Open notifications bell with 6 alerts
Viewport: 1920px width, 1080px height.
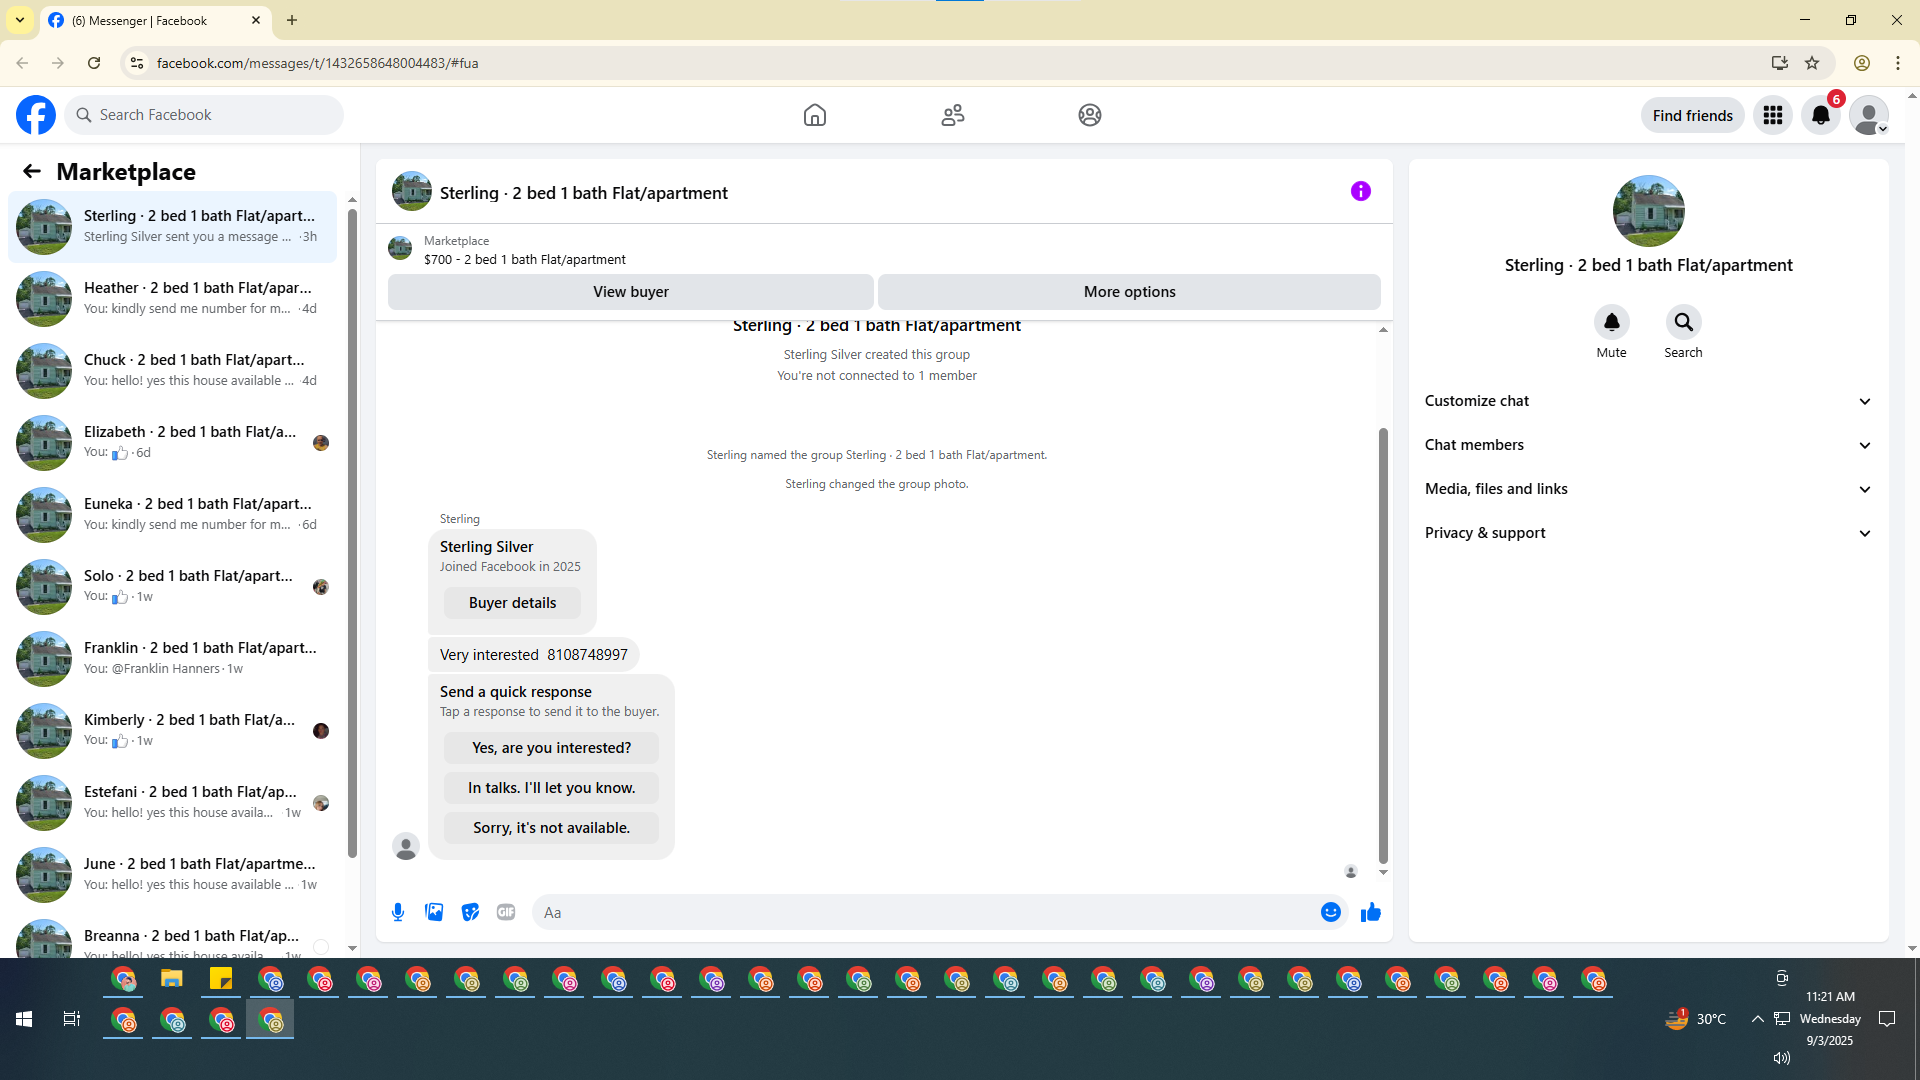pos(1821,115)
